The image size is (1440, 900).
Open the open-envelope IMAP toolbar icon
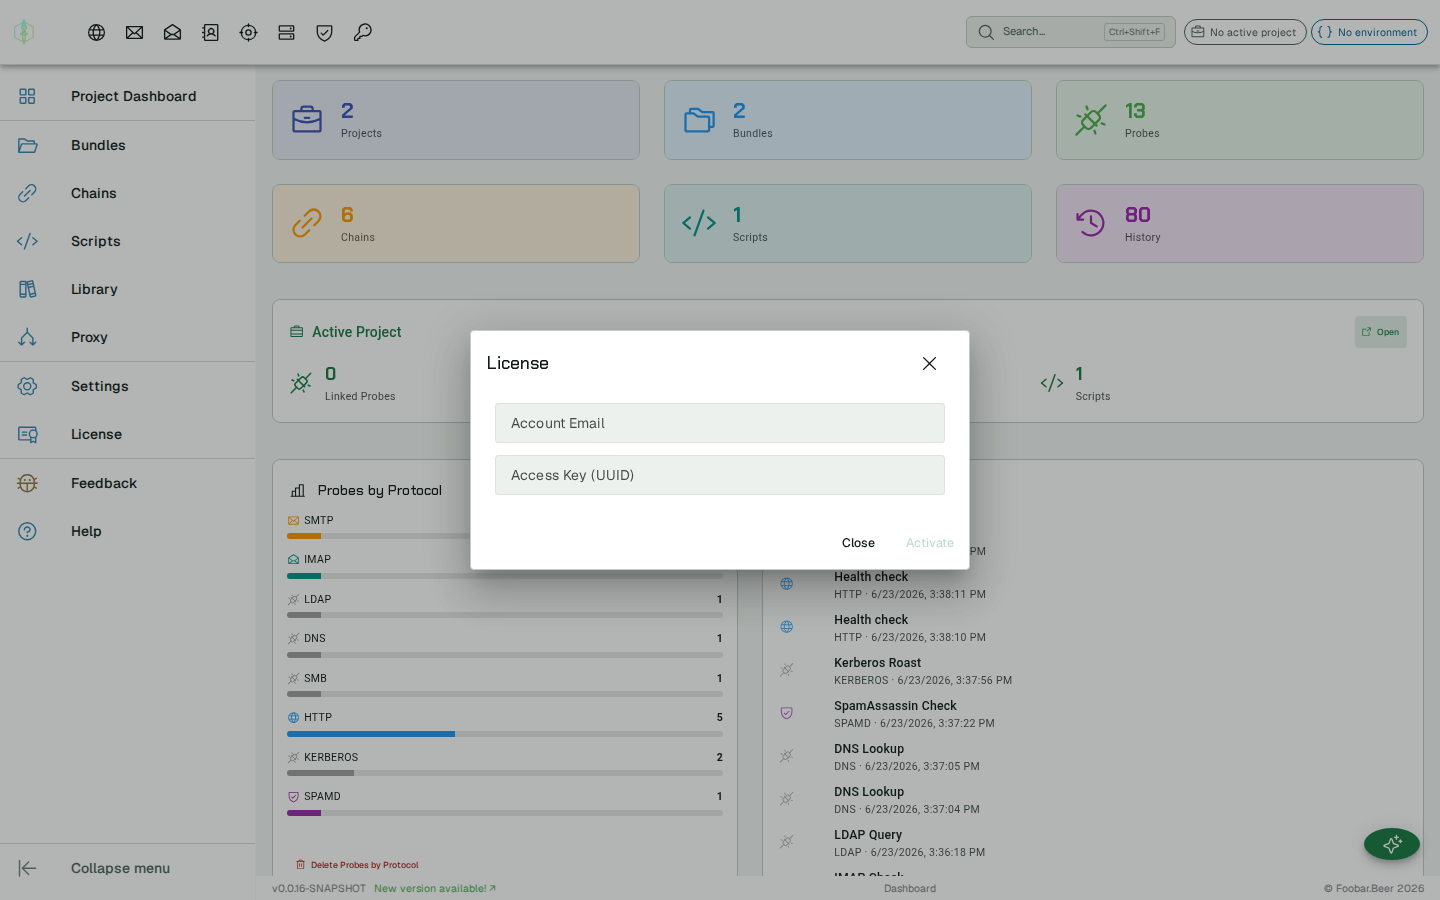click(172, 32)
